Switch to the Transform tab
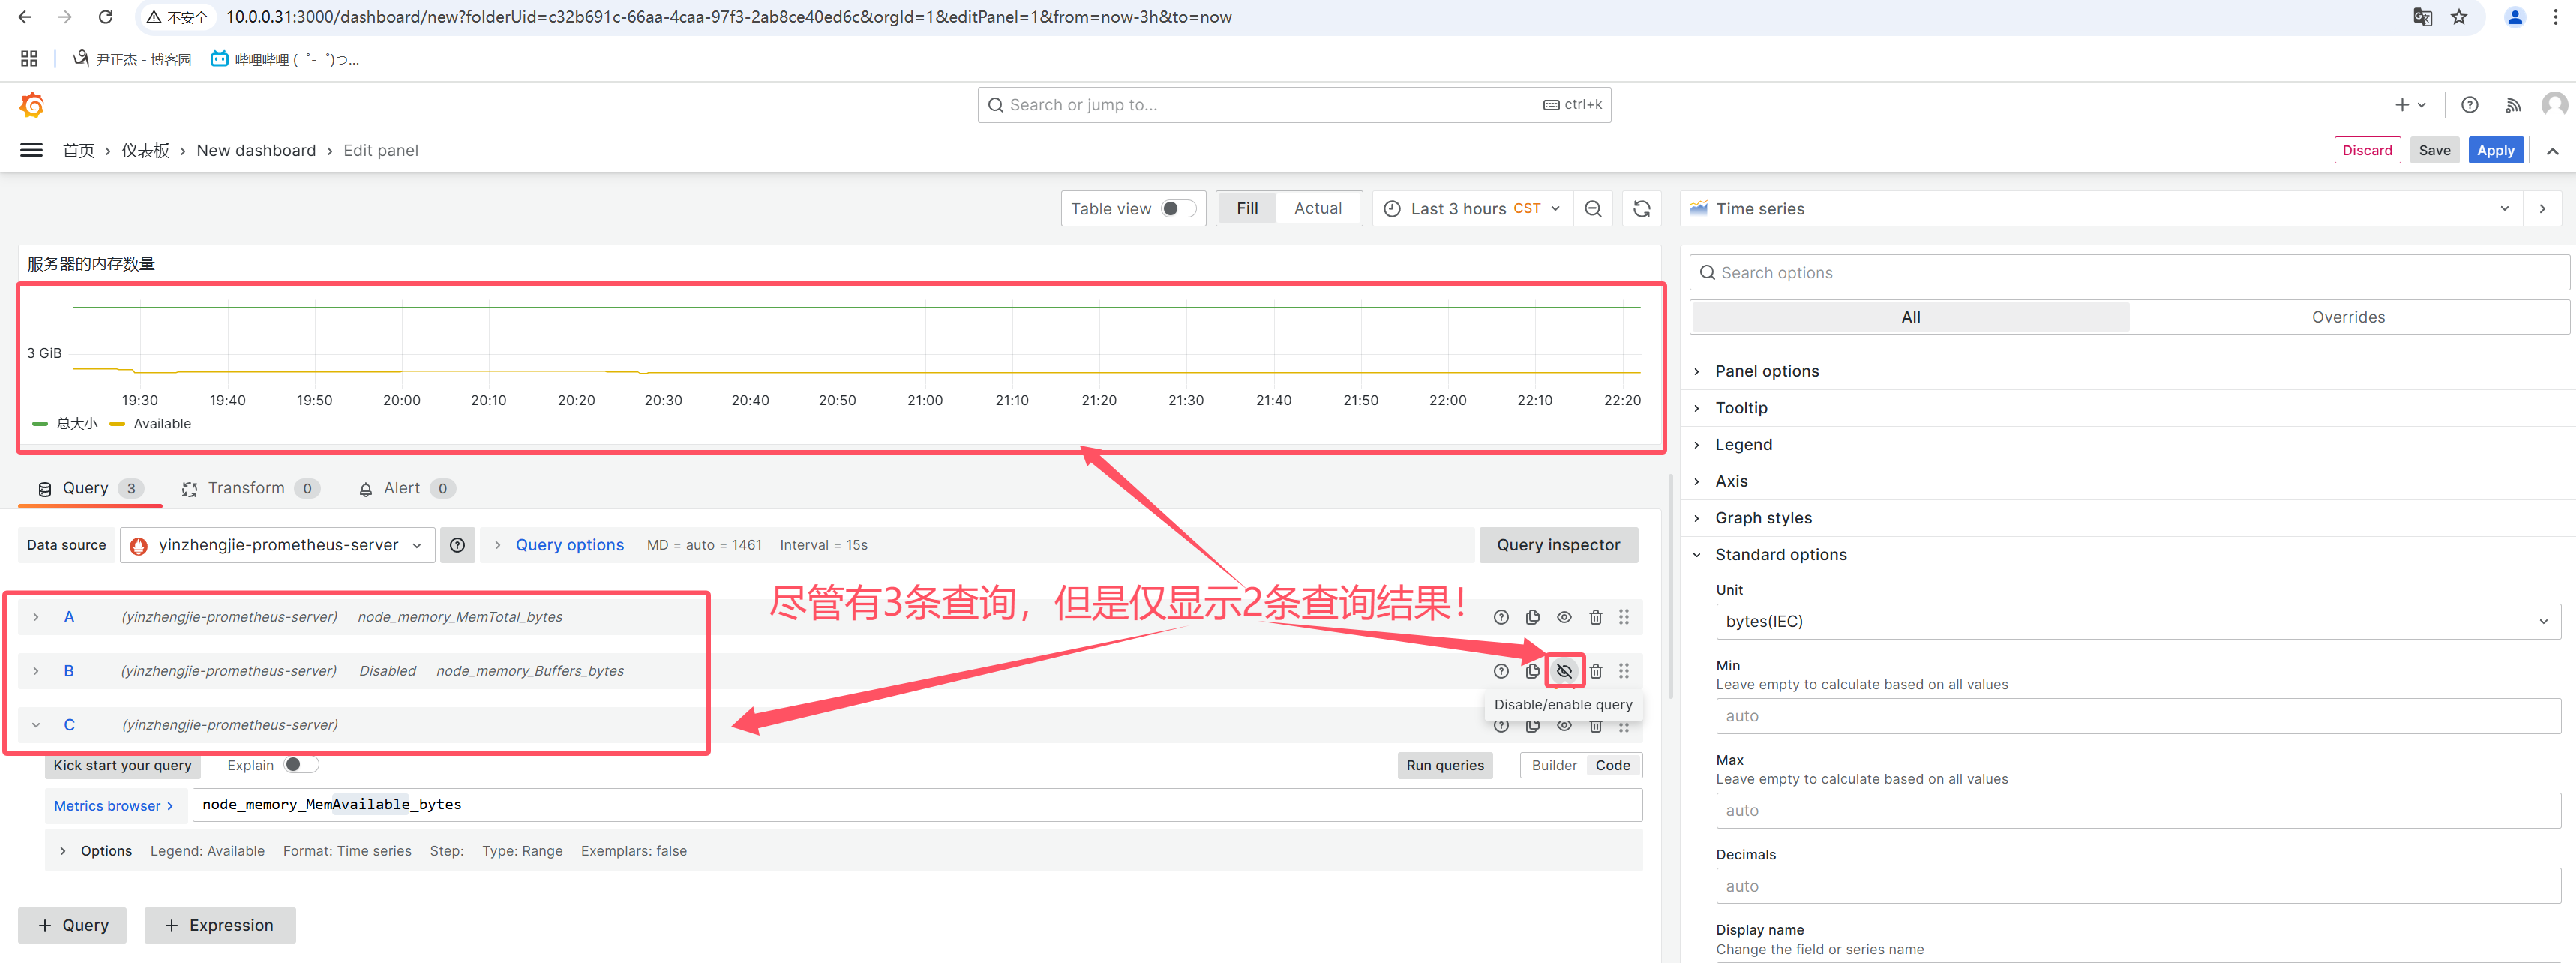The height and width of the screenshot is (963, 2576). tap(250, 488)
